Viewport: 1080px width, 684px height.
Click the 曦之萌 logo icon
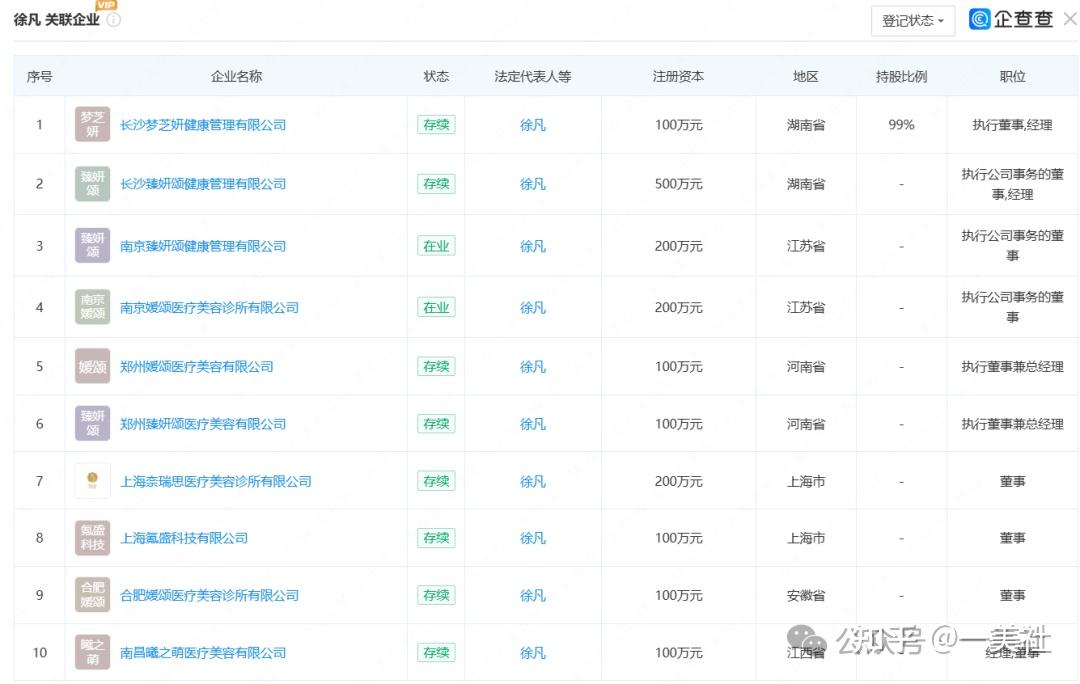(91, 651)
